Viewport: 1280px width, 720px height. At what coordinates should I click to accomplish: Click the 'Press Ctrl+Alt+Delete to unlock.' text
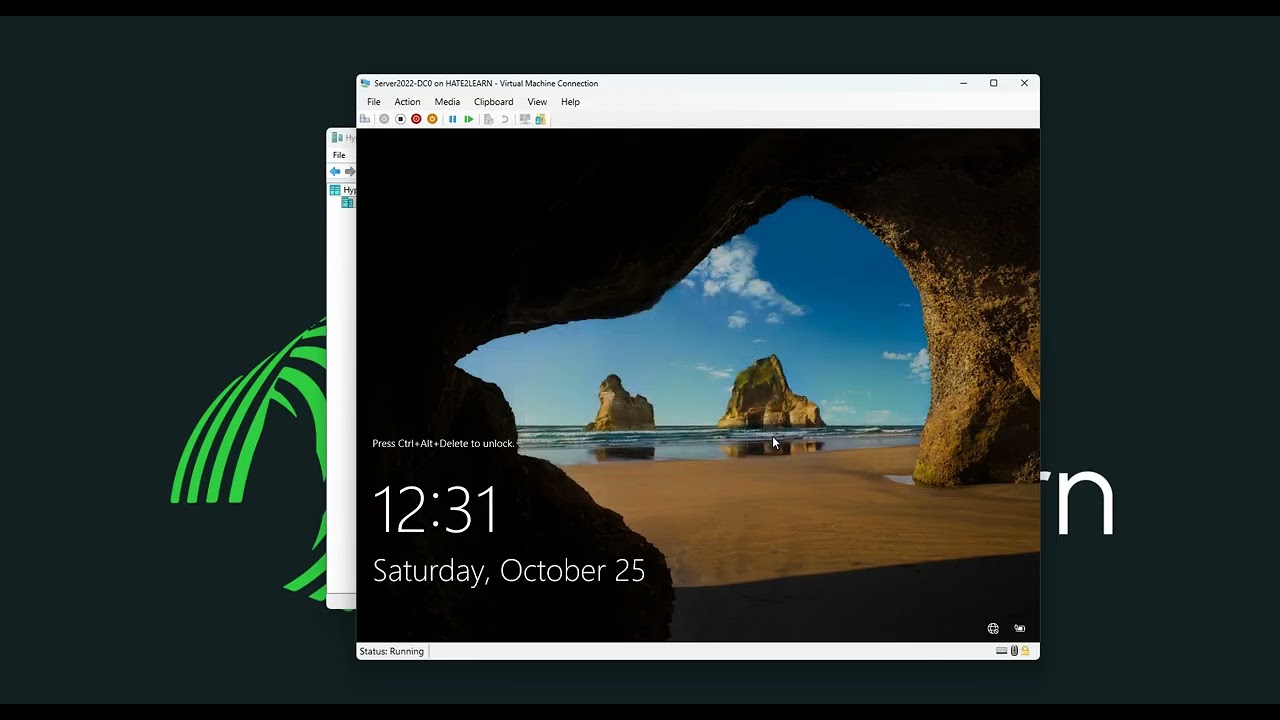(443, 443)
